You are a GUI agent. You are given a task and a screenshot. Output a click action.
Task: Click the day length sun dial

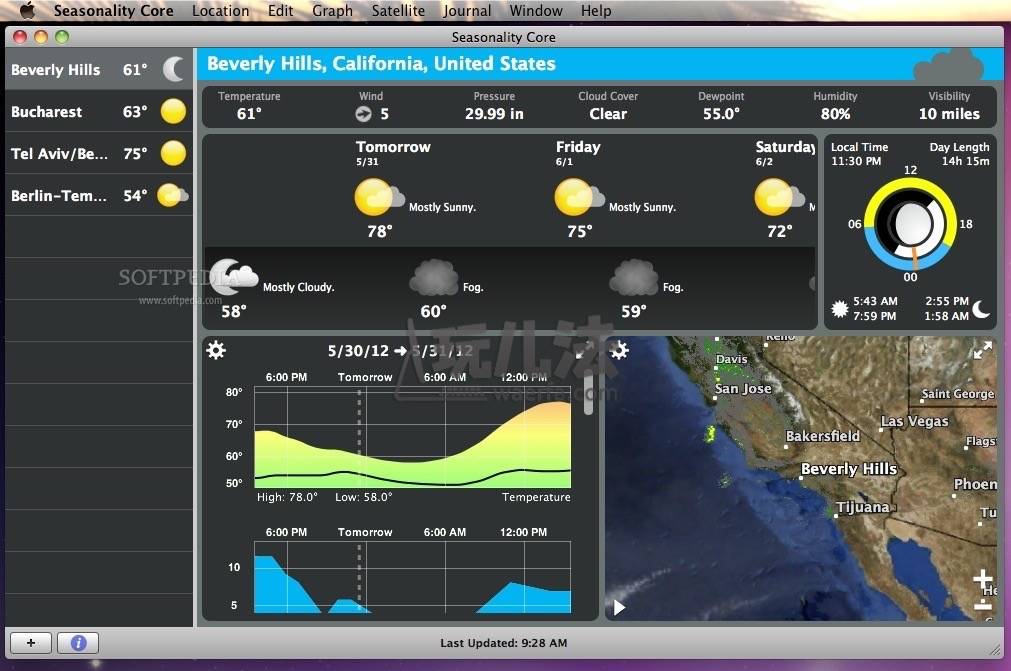[910, 224]
